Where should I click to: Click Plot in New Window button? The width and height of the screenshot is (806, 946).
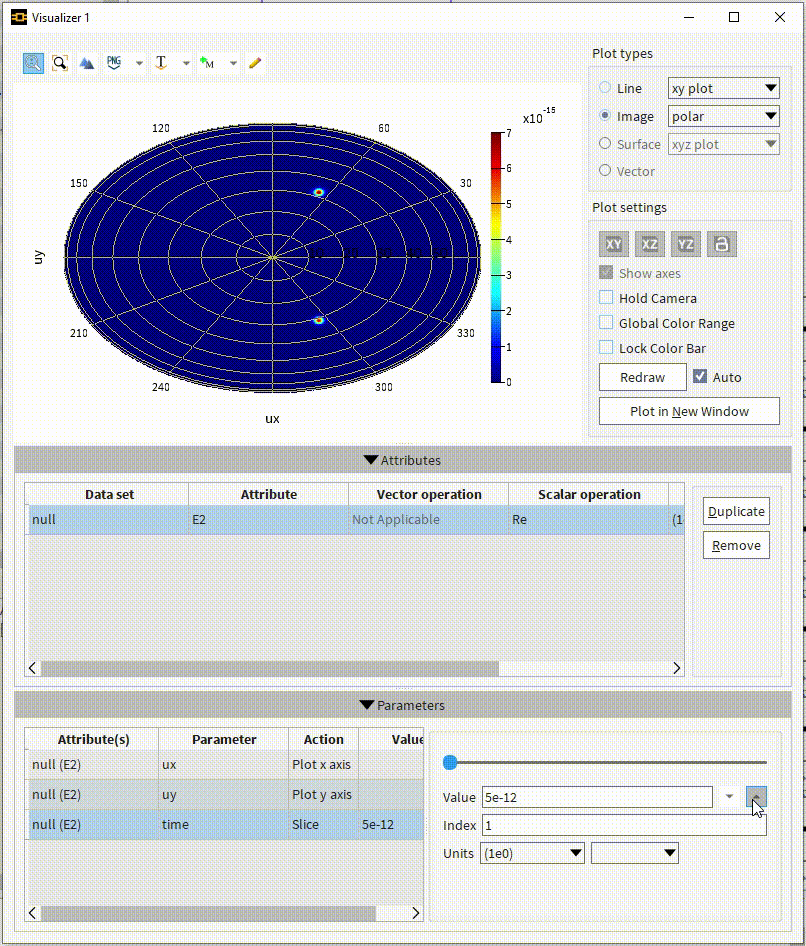pyautogui.click(x=689, y=411)
